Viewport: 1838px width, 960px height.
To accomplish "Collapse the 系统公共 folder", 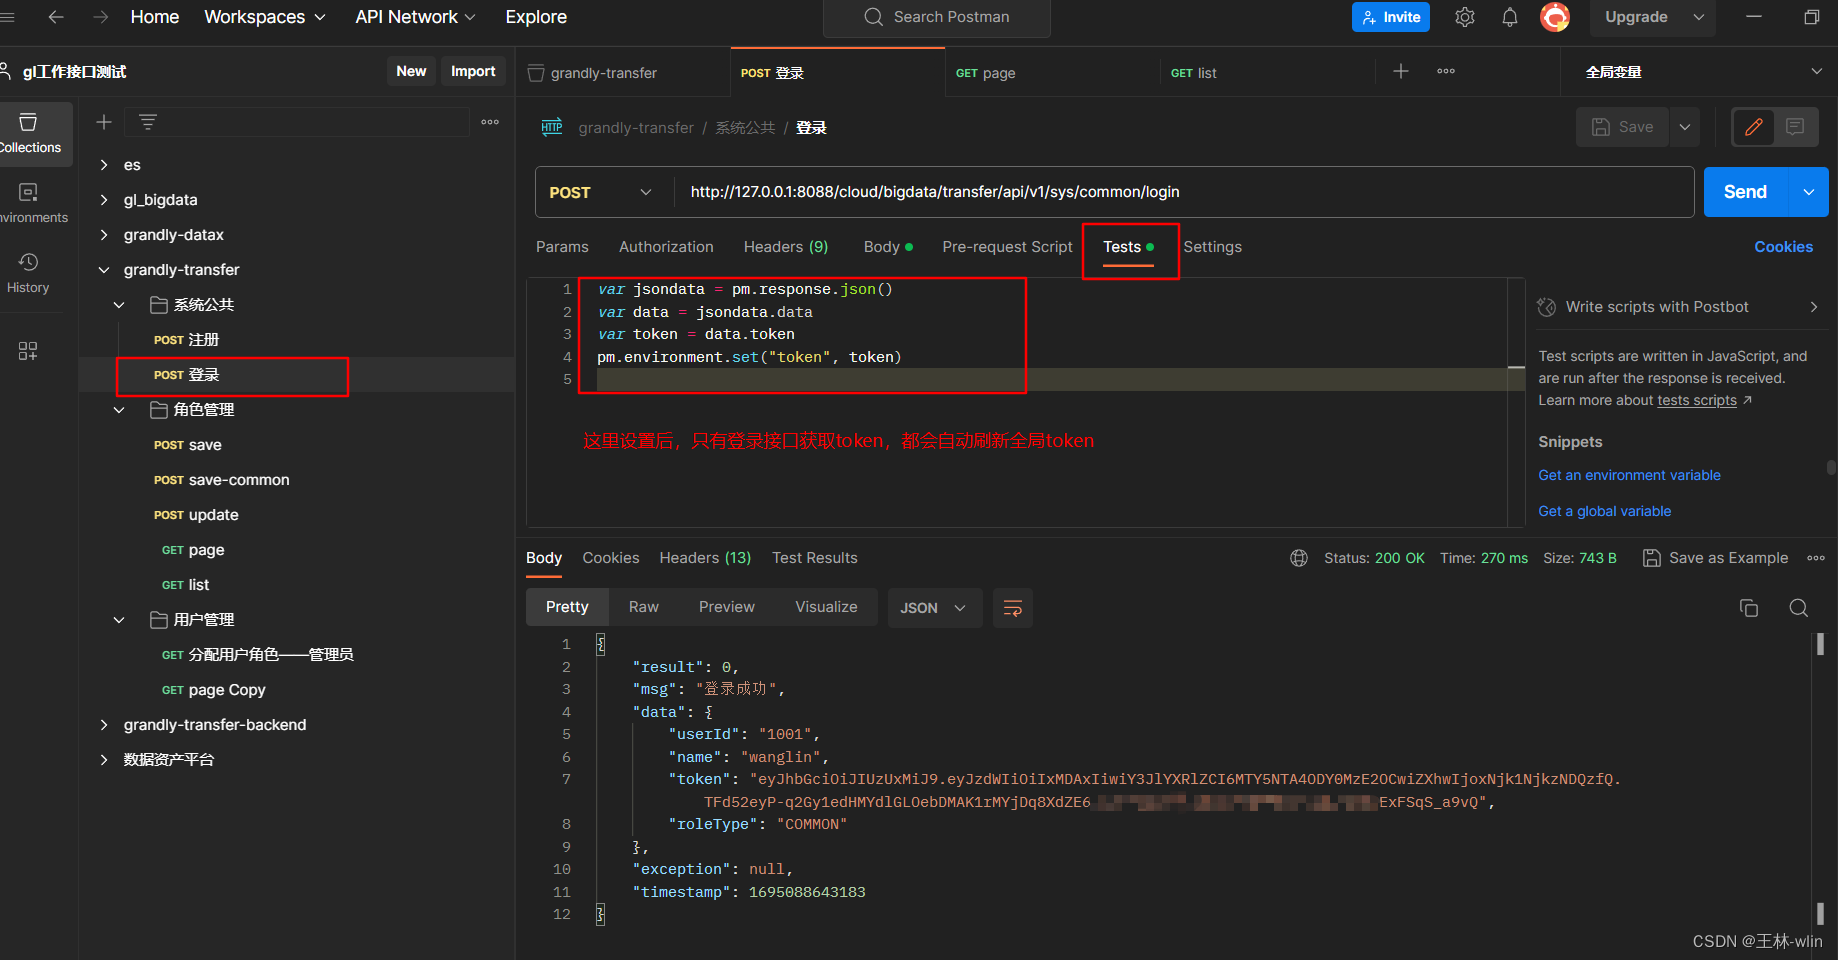I will point(119,305).
